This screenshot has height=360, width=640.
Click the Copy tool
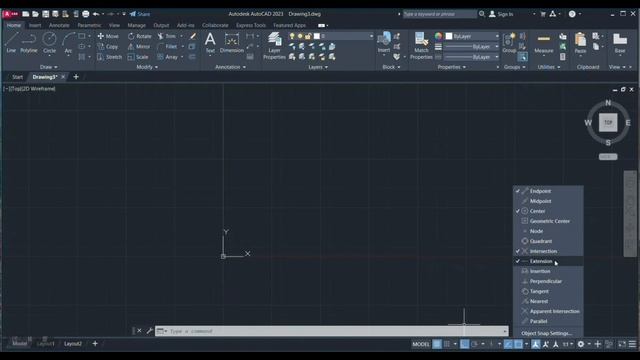[x=108, y=47]
